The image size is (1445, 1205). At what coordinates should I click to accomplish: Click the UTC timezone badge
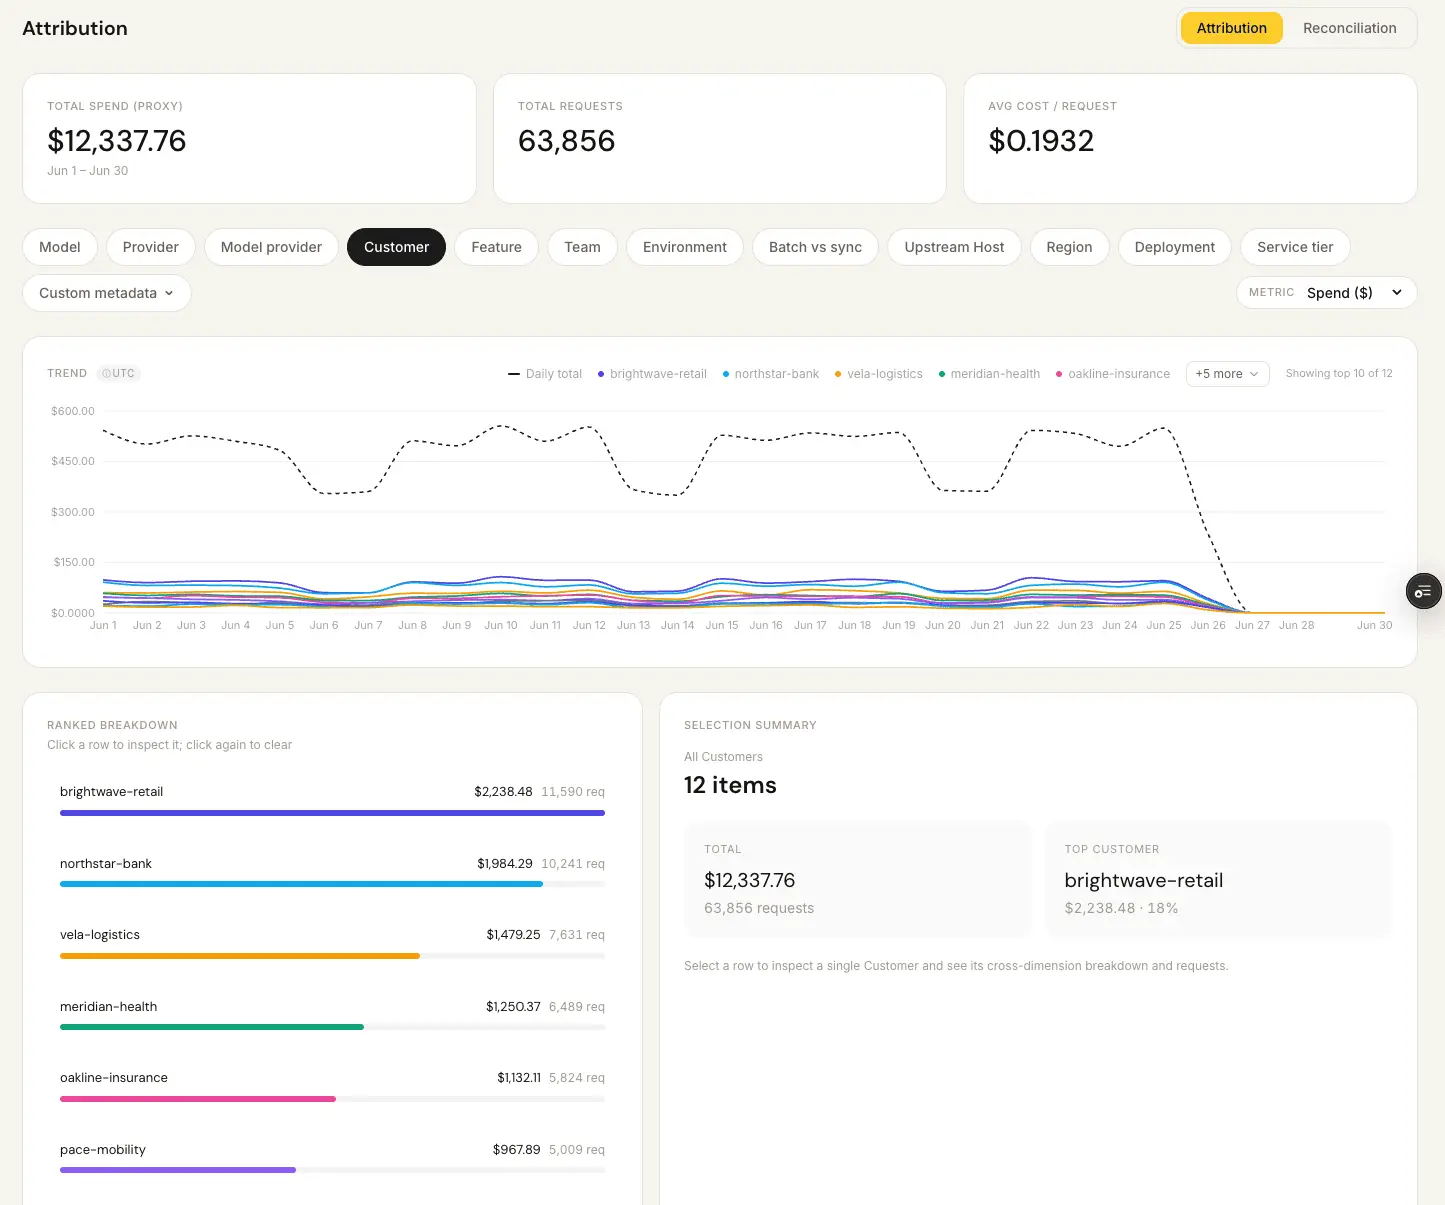pyautogui.click(x=119, y=374)
